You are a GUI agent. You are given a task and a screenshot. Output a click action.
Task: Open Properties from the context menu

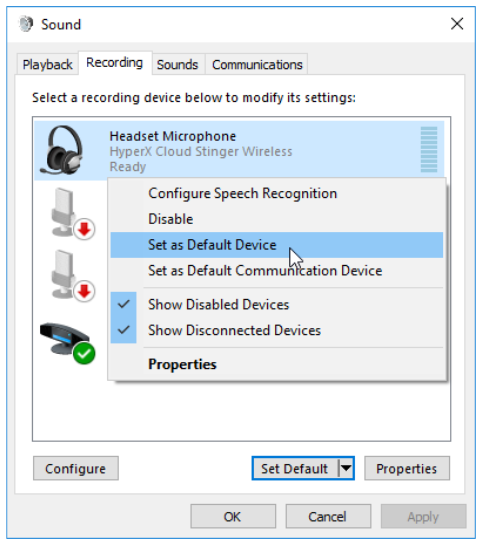coord(277,364)
